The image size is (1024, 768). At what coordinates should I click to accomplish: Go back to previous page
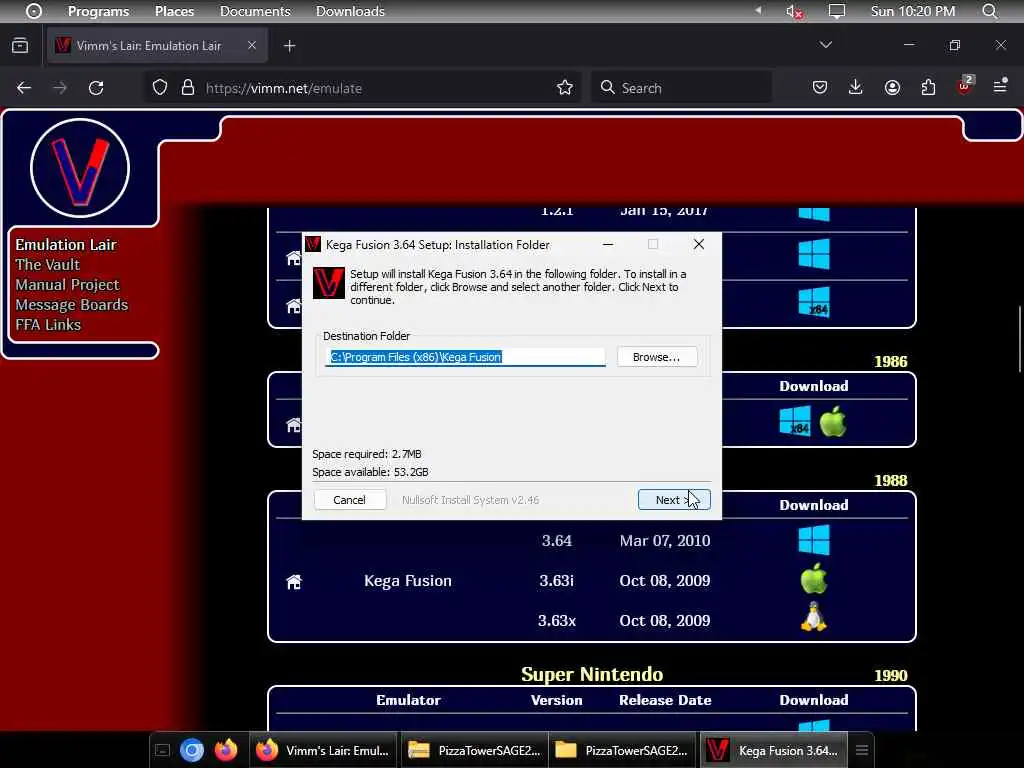pyautogui.click(x=24, y=88)
